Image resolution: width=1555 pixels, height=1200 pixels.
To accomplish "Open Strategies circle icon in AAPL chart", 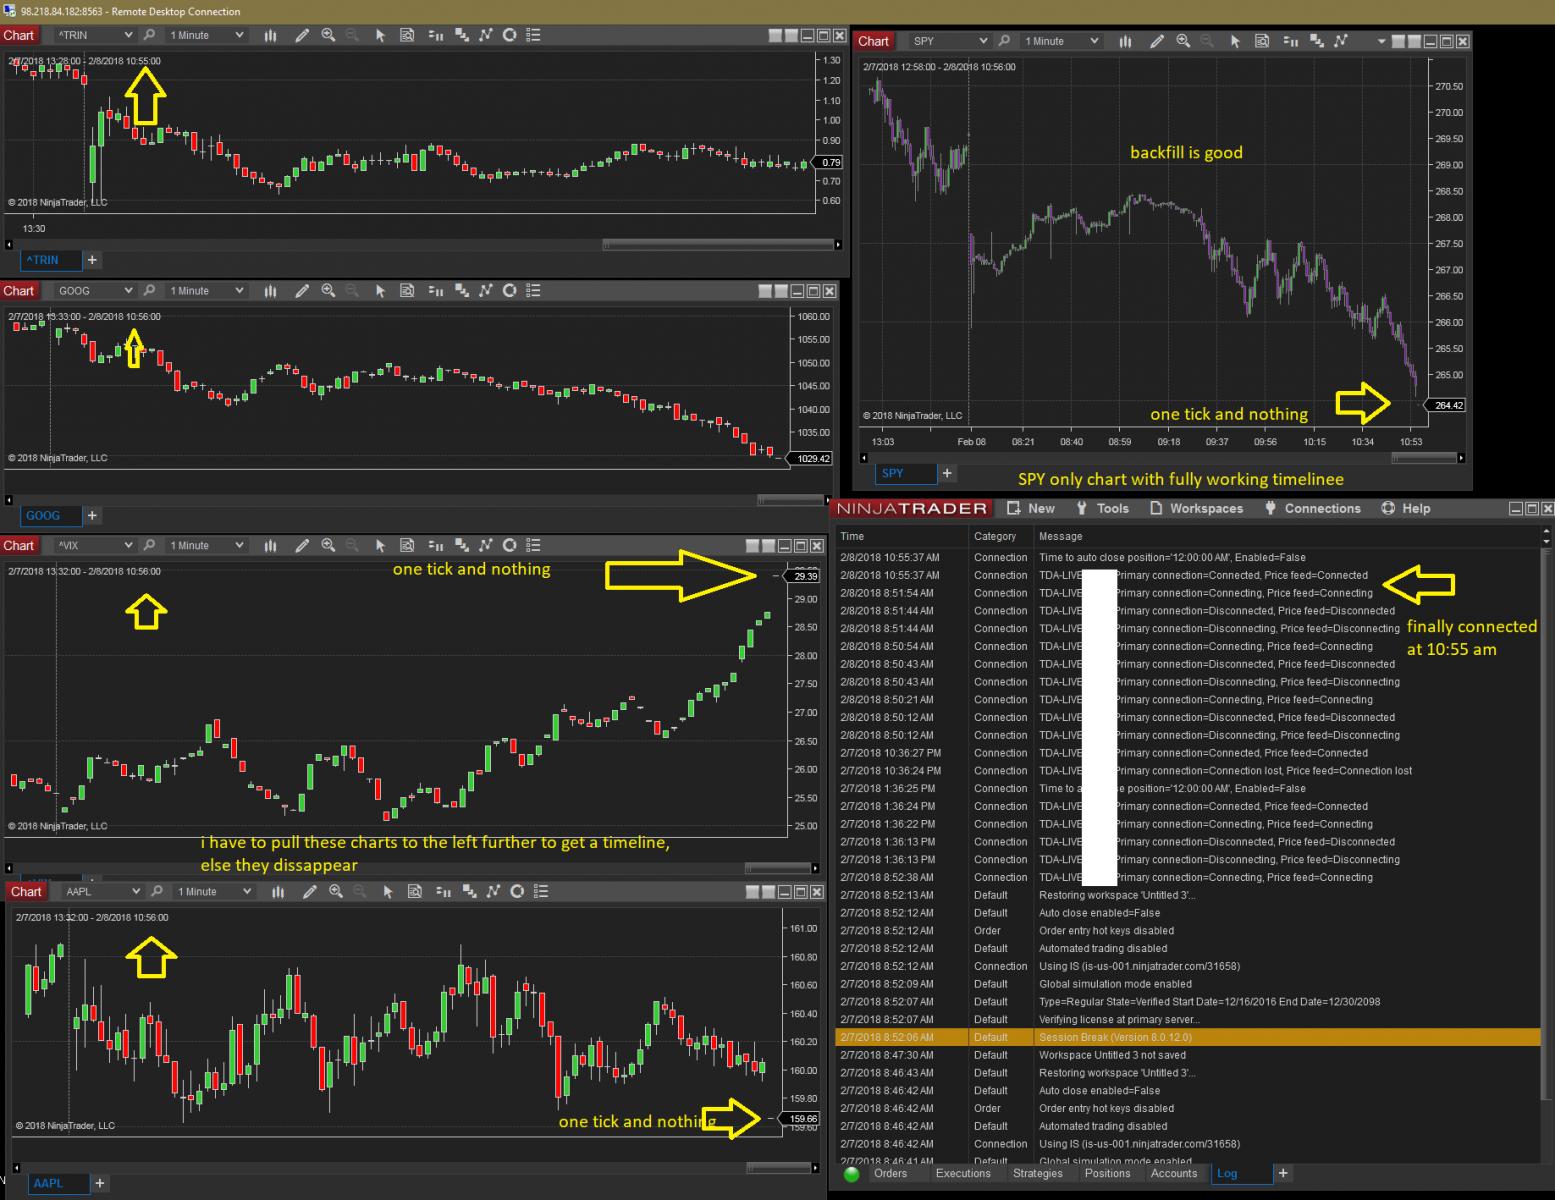I will click(517, 892).
